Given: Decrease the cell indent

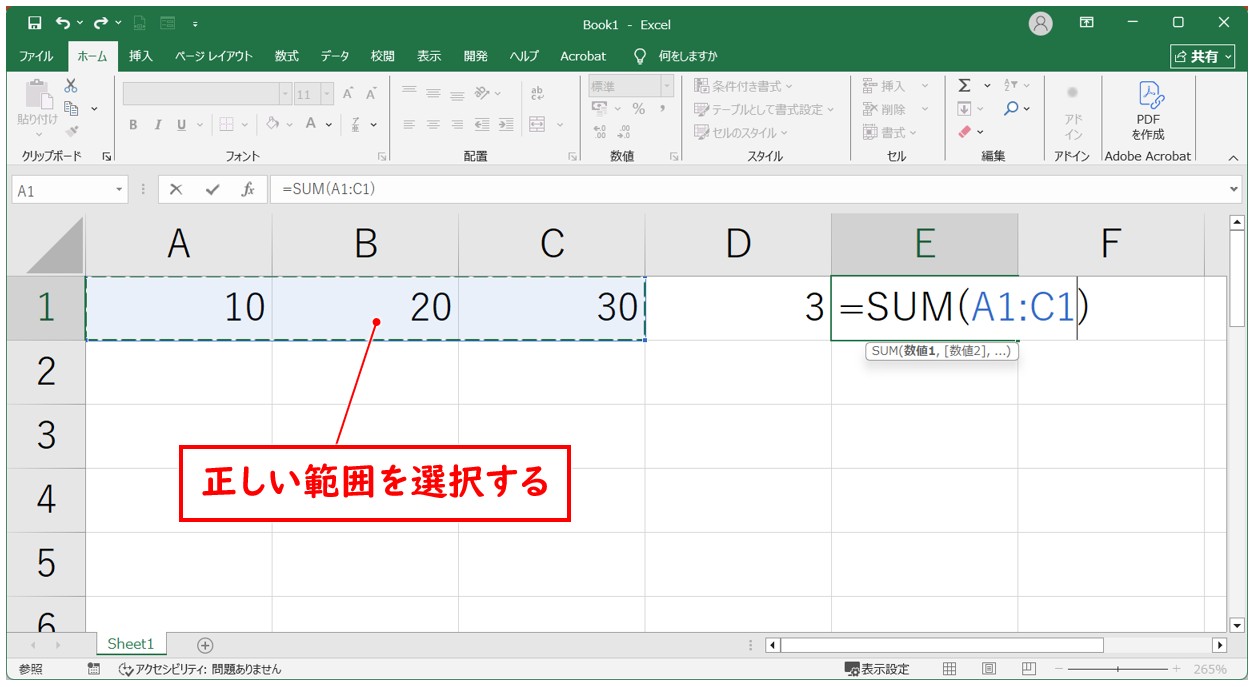Looking at the screenshot, I should 482,125.
